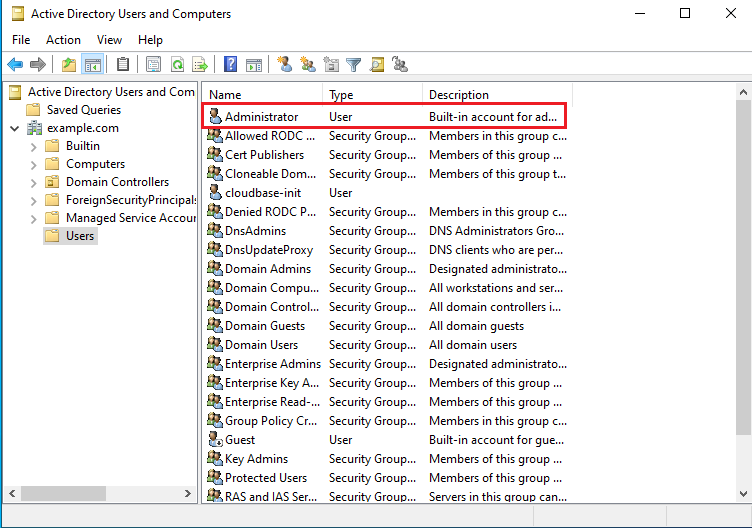
Task: Click the Group Policy Cr... row name
Action: coord(271,421)
